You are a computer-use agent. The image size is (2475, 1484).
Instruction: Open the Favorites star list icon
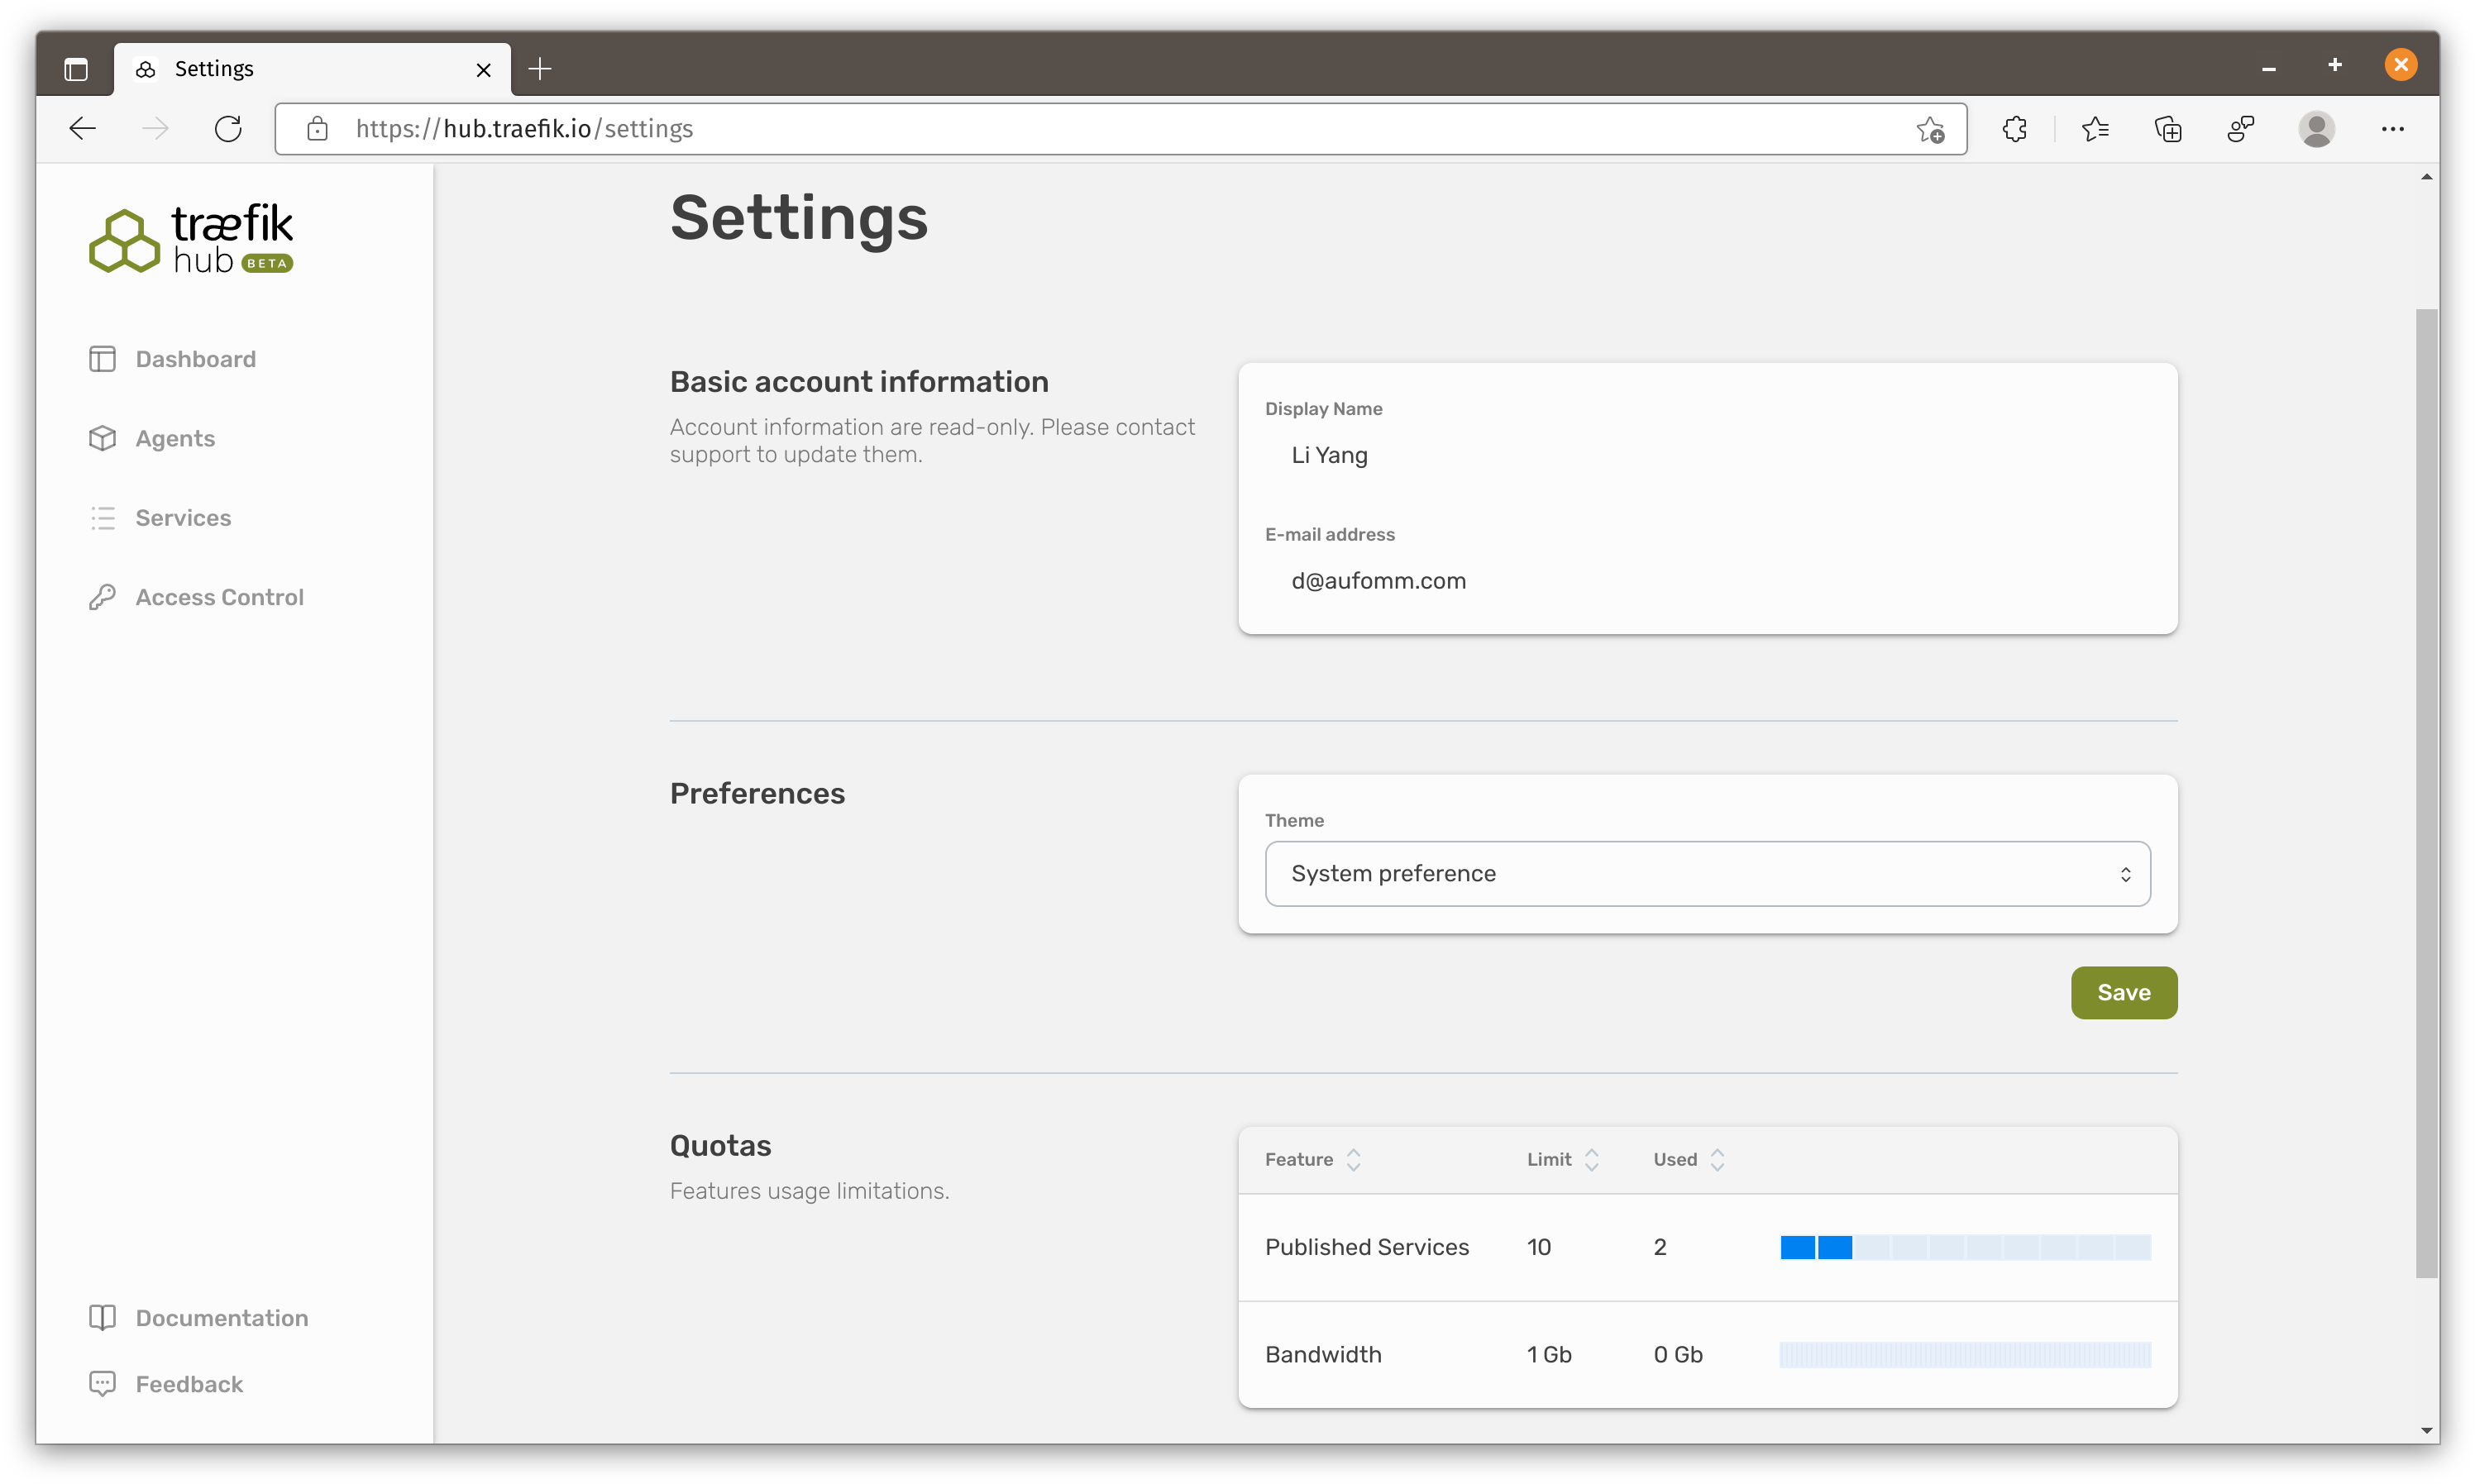click(x=2095, y=129)
